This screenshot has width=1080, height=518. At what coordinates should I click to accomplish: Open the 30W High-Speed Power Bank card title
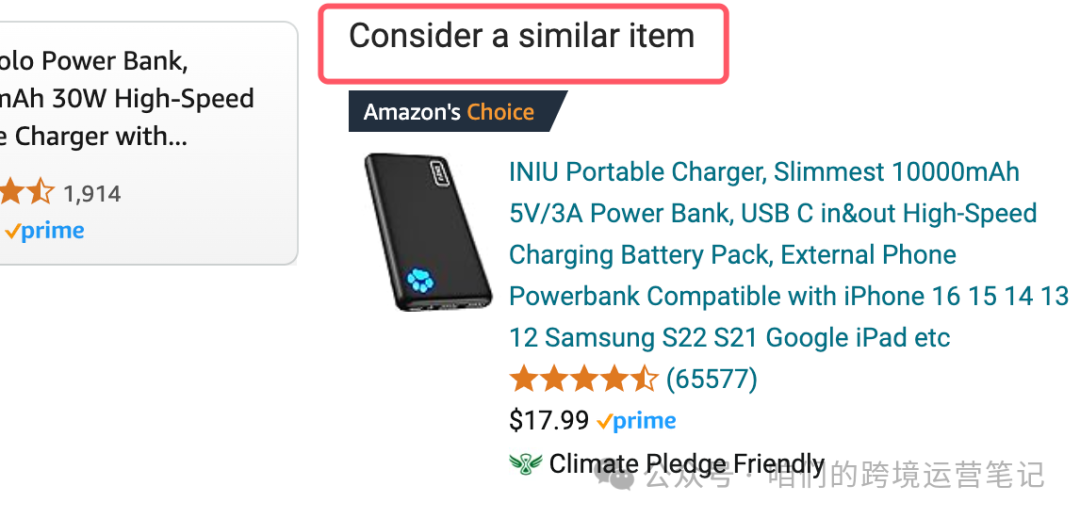(120, 99)
